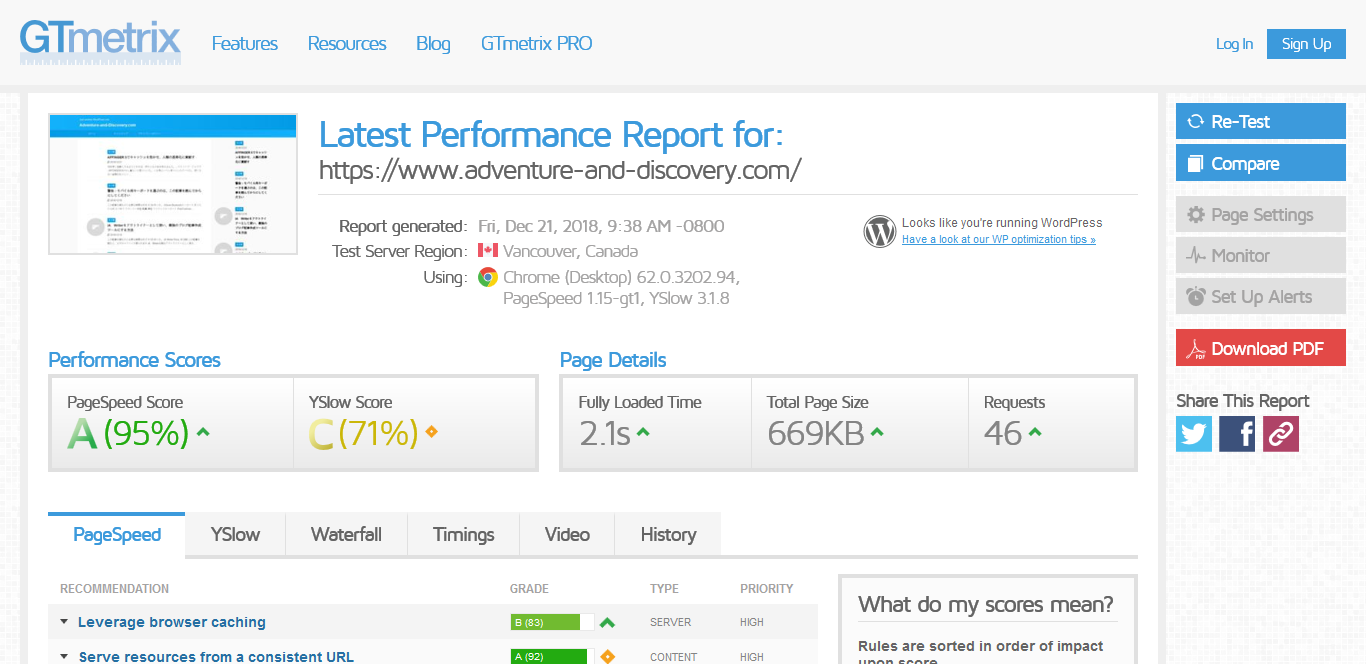This screenshot has width=1366, height=664.
Task: Click Set Up Alerts
Action: tap(1261, 297)
